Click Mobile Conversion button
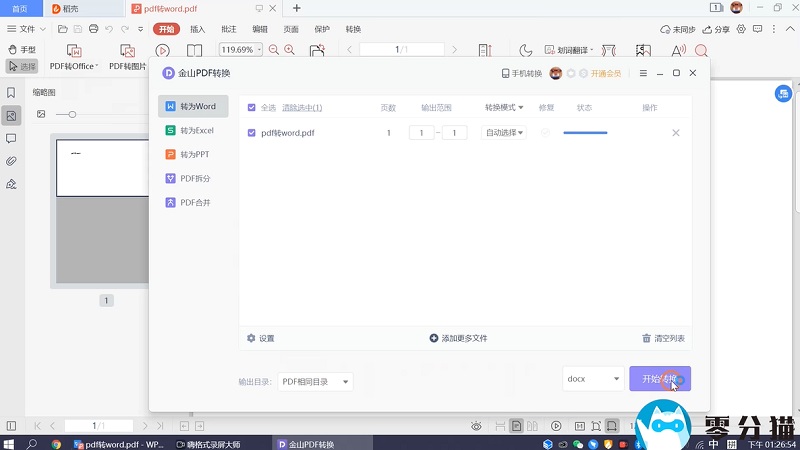Viewport: 800px width, 450px height. [x=521, y=73]
